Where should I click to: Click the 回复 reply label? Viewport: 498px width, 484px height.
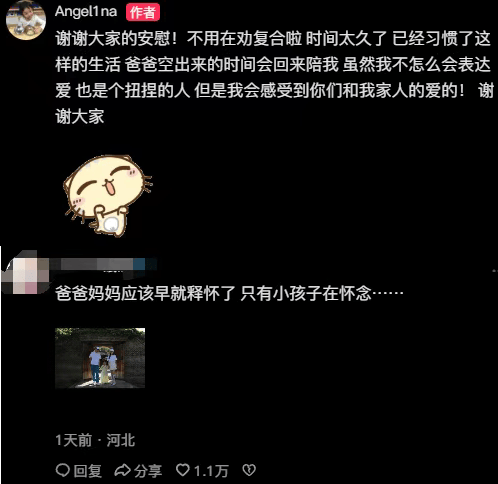click(x=87, y=471)
